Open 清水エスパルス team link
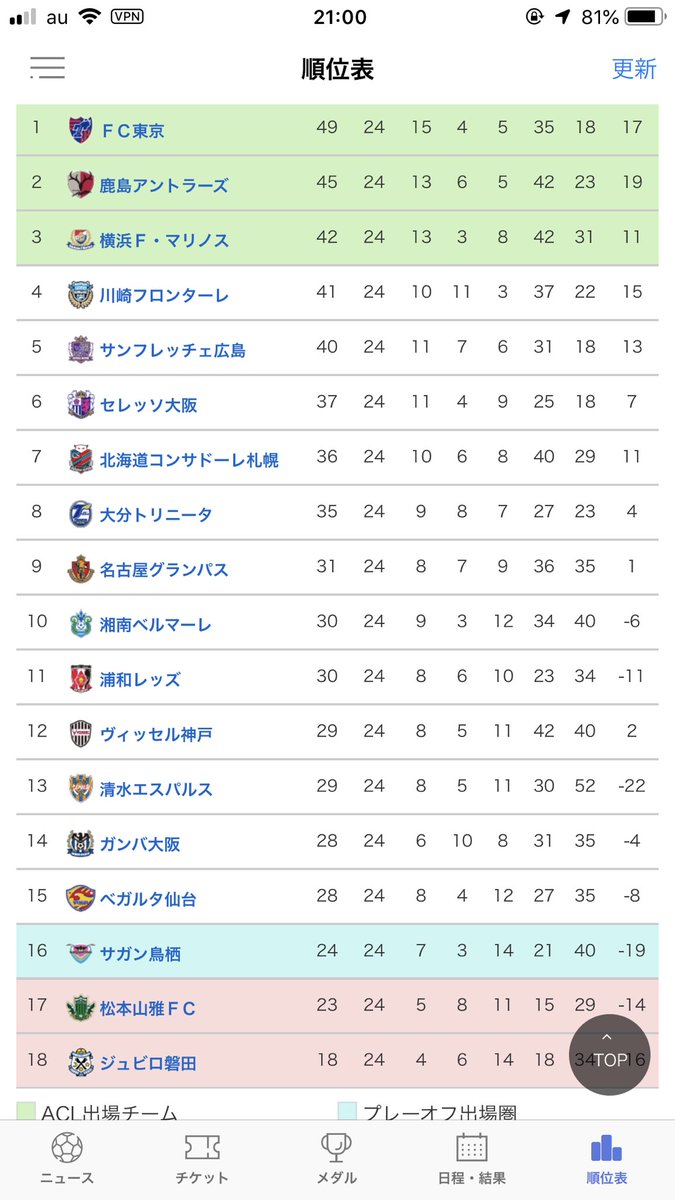Screen dimensions: 675x1200 (156, 789)
